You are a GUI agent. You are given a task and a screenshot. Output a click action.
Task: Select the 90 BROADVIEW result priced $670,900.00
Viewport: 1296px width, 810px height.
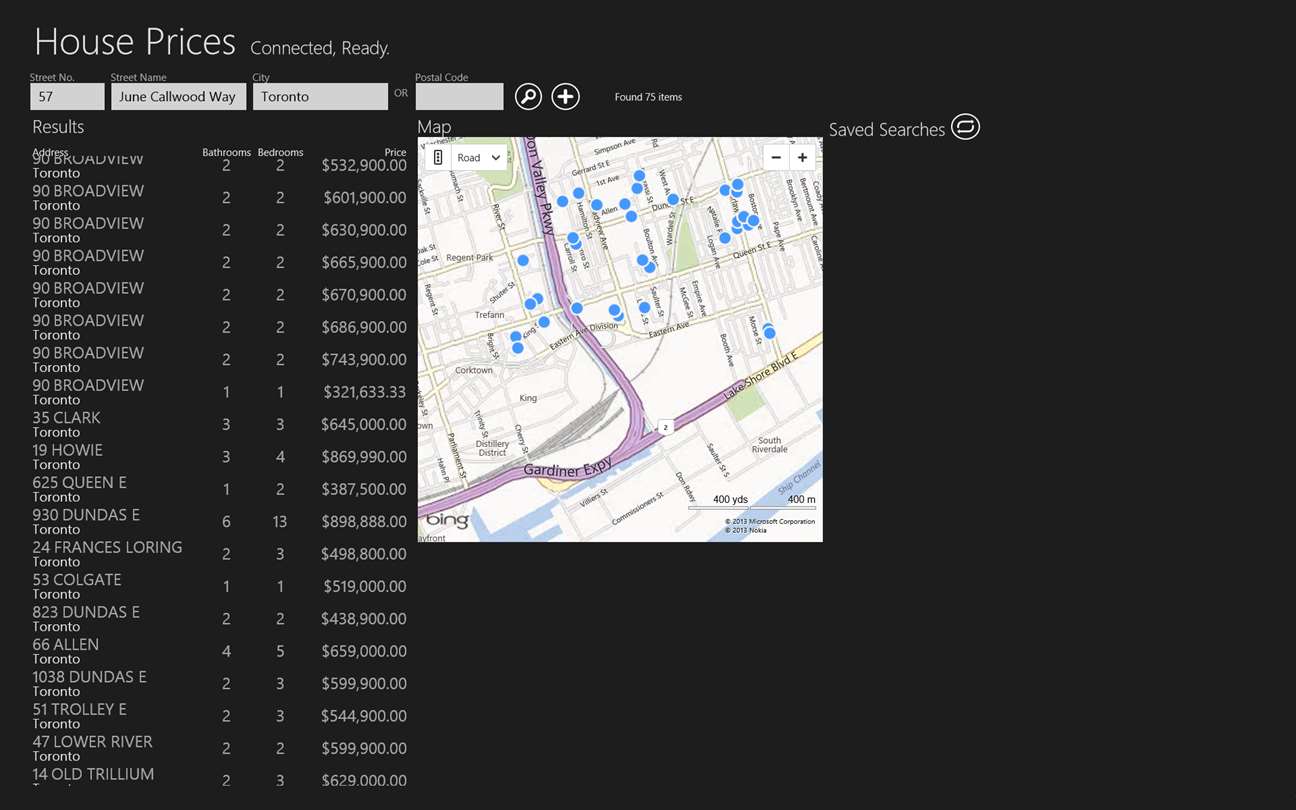point(219,295)
